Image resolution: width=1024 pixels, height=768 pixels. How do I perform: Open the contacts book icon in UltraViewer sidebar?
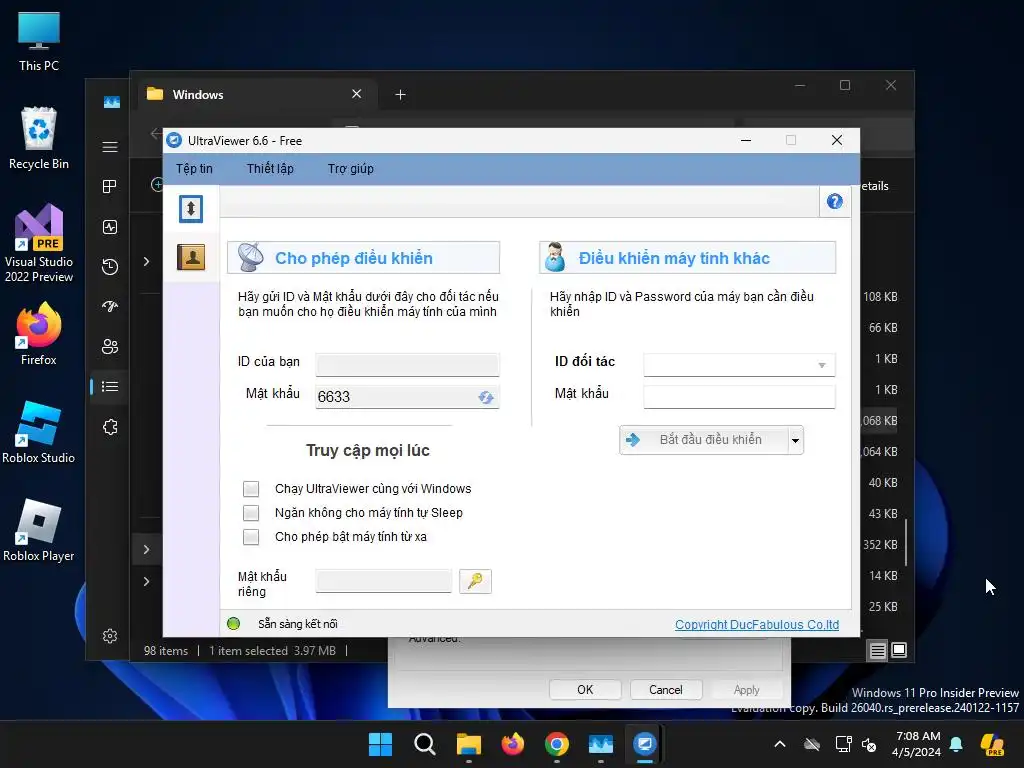tap(191, 257)
